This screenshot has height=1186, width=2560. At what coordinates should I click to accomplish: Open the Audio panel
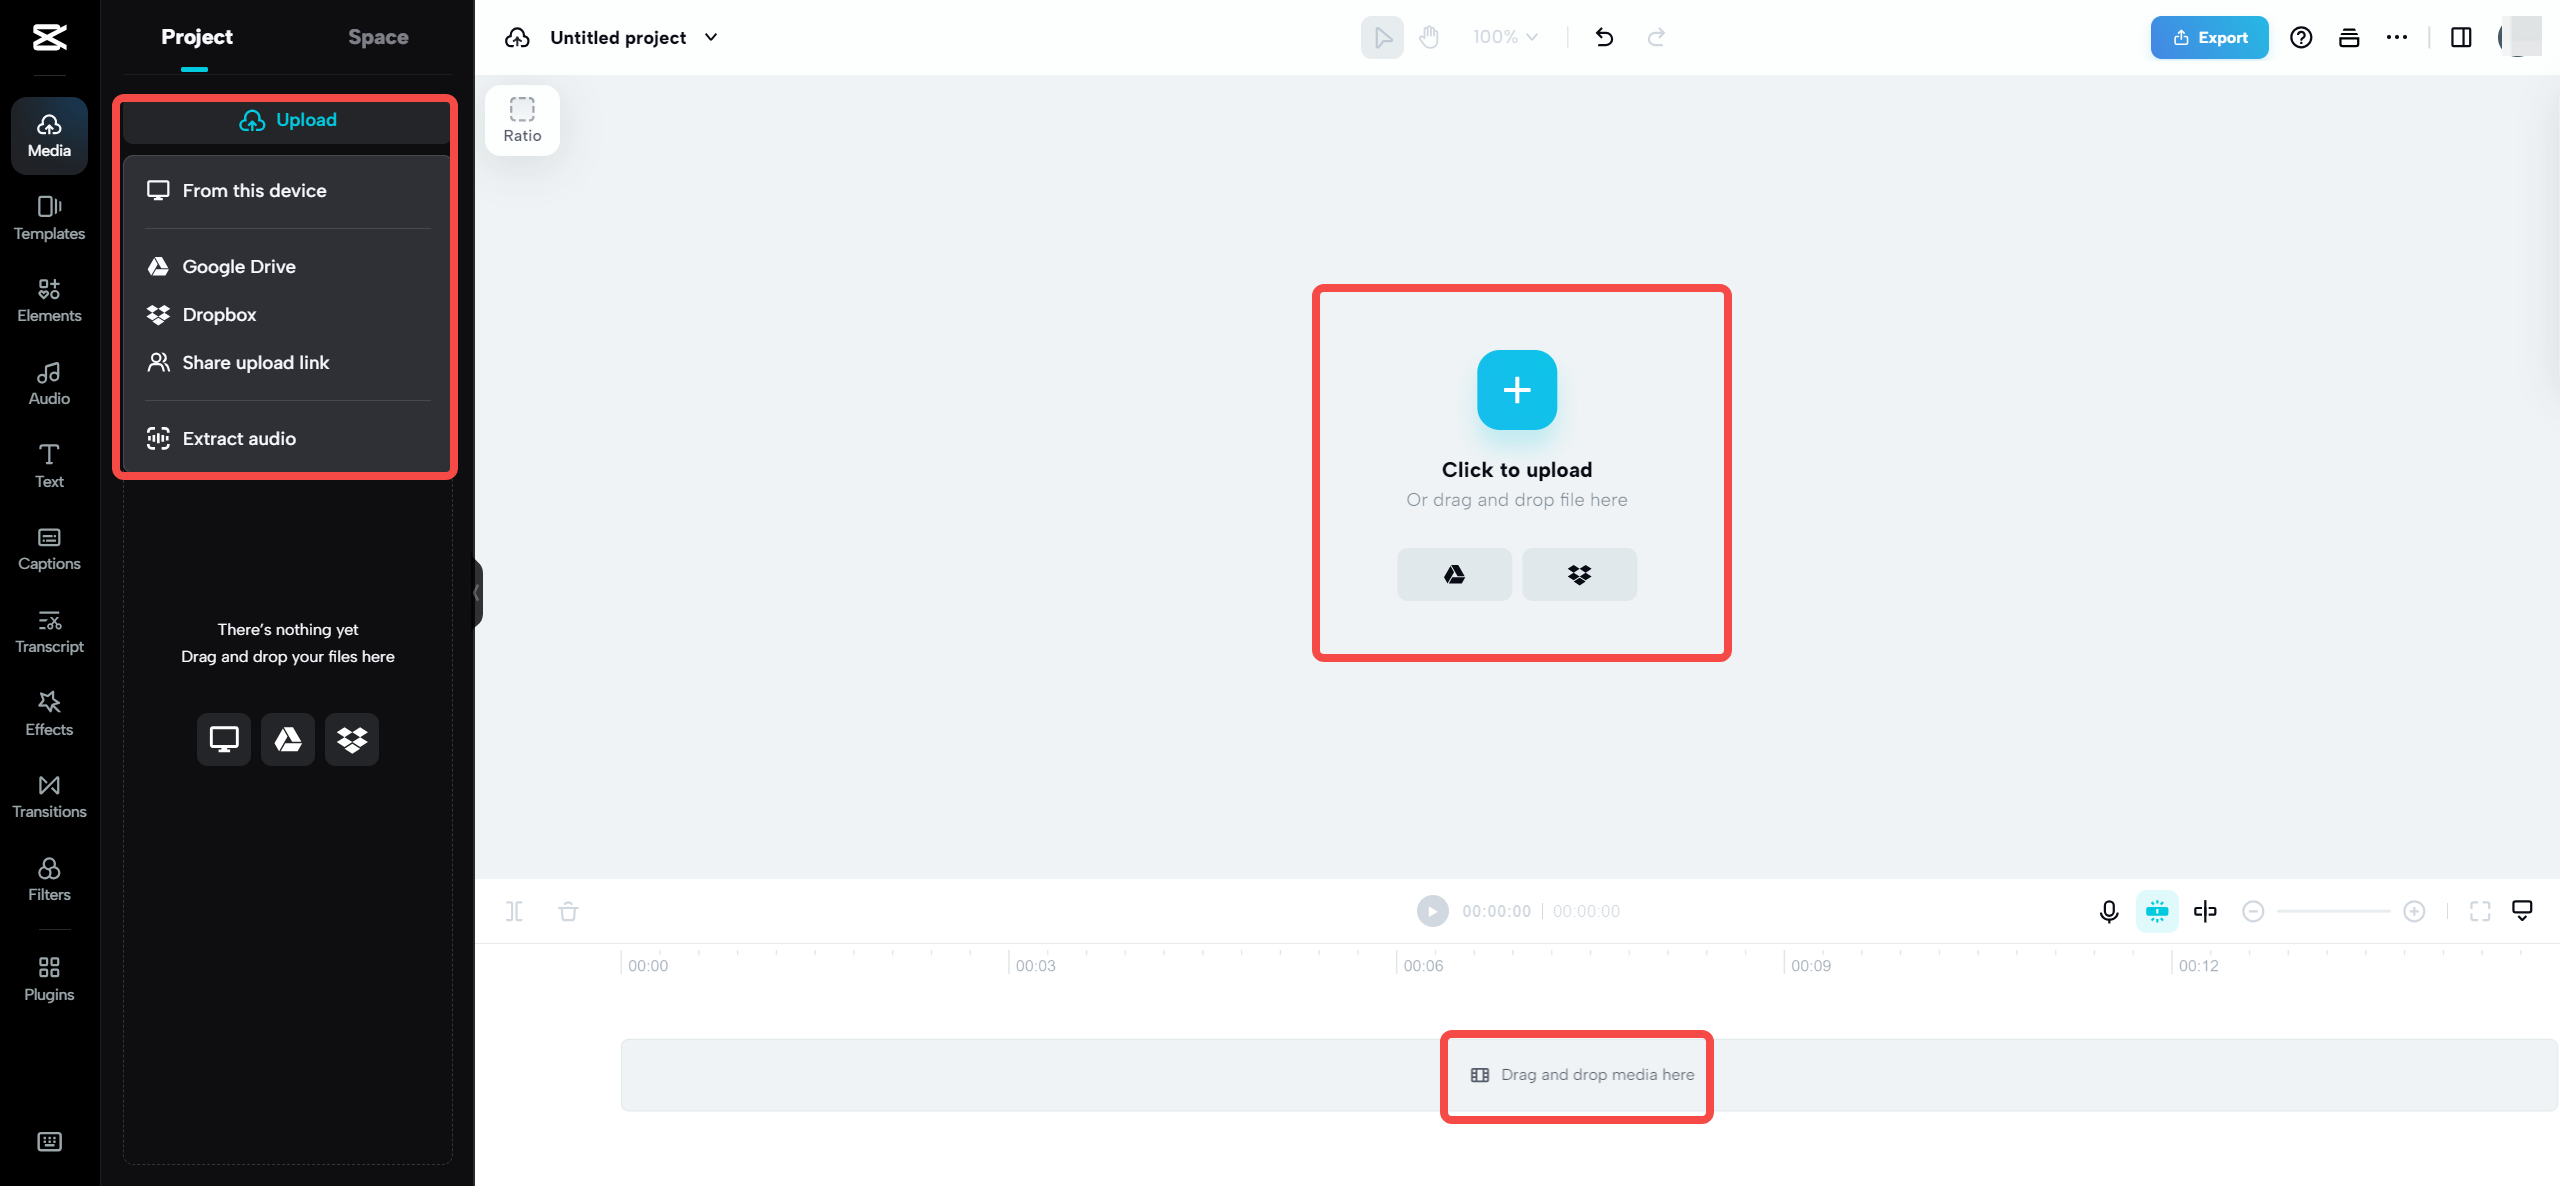click(48, 382)
